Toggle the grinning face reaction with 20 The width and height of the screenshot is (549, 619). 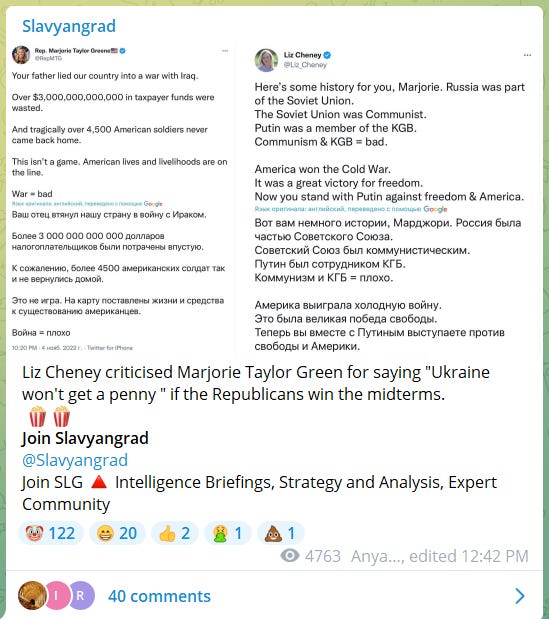(117, 533)
